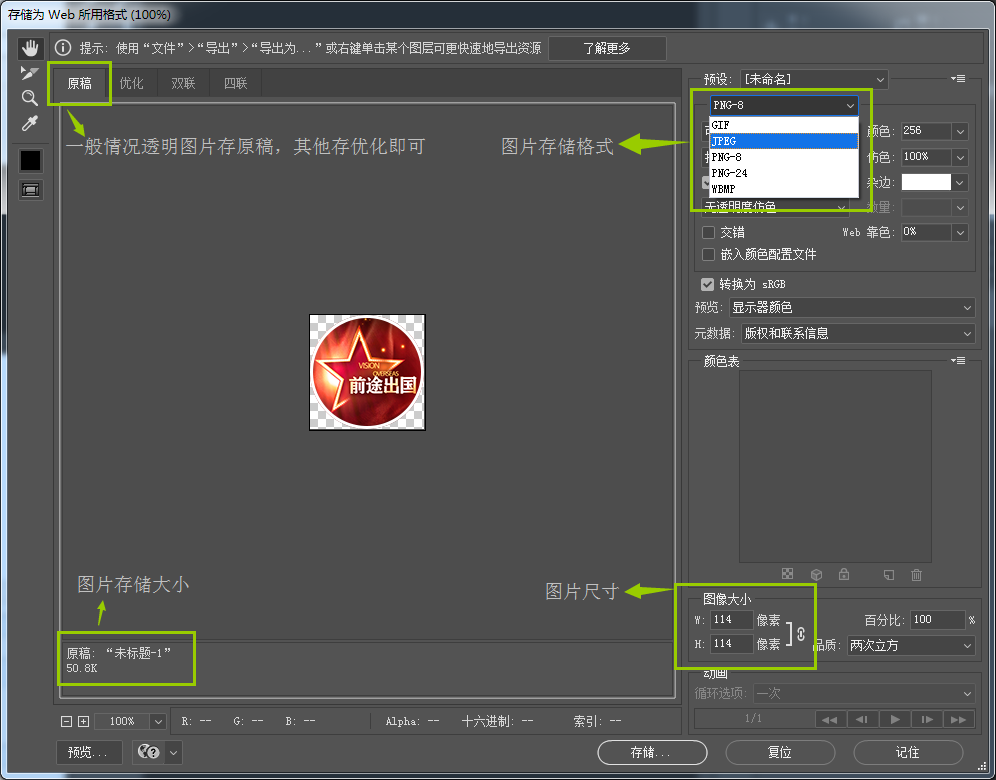The width and height of the screenshot is (996, 780).
Task: Choose GIF from the format list
Action: point(784,125)
